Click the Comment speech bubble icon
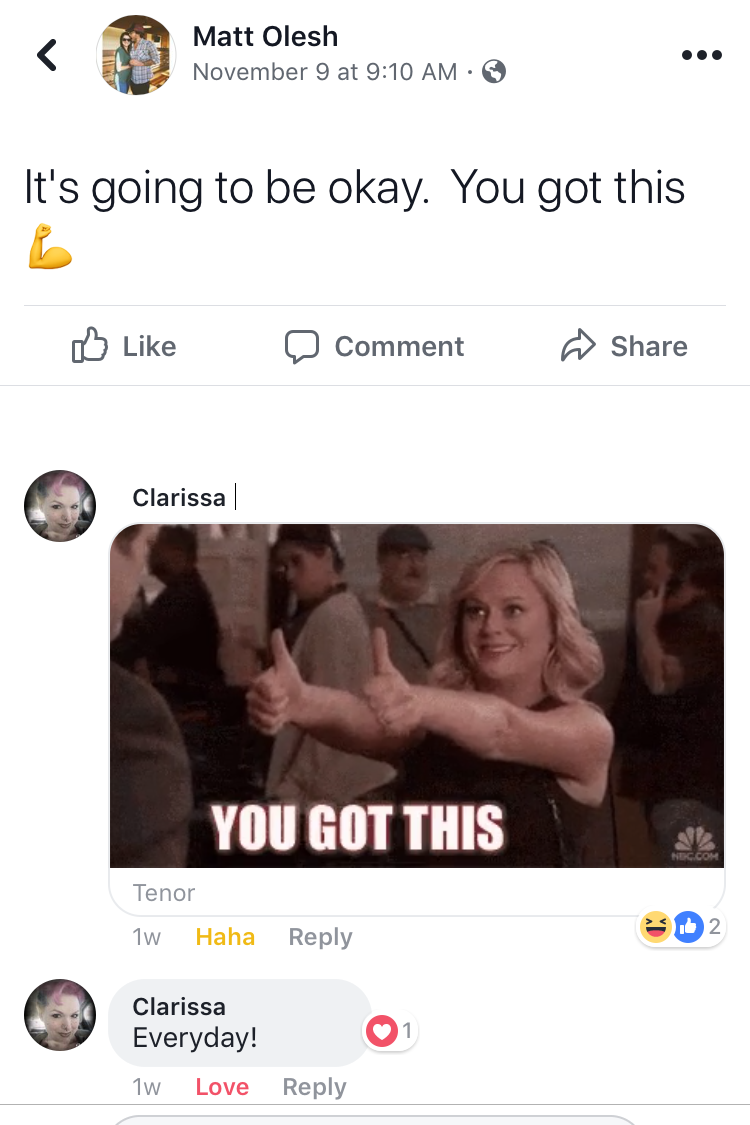The image size is (750, 1125). point(301,347)
